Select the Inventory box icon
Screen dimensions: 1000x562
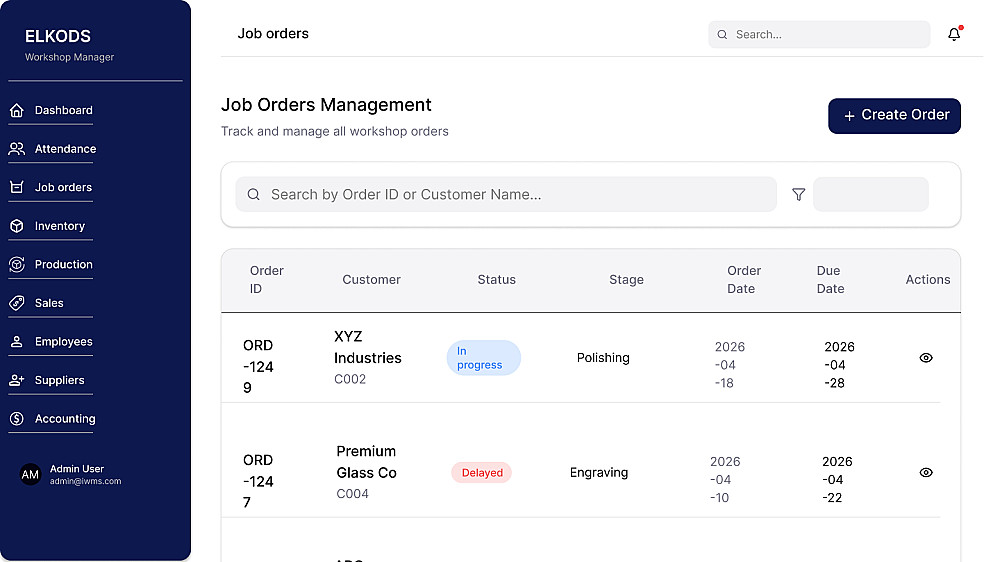coord(16,226)
